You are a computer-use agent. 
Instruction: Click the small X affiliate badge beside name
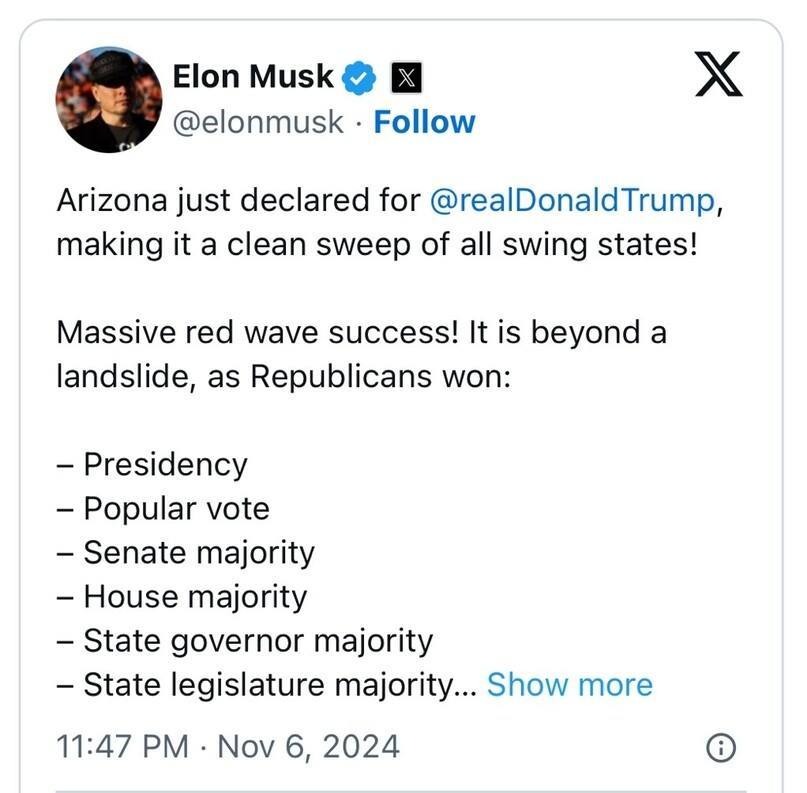click(405, 76)
